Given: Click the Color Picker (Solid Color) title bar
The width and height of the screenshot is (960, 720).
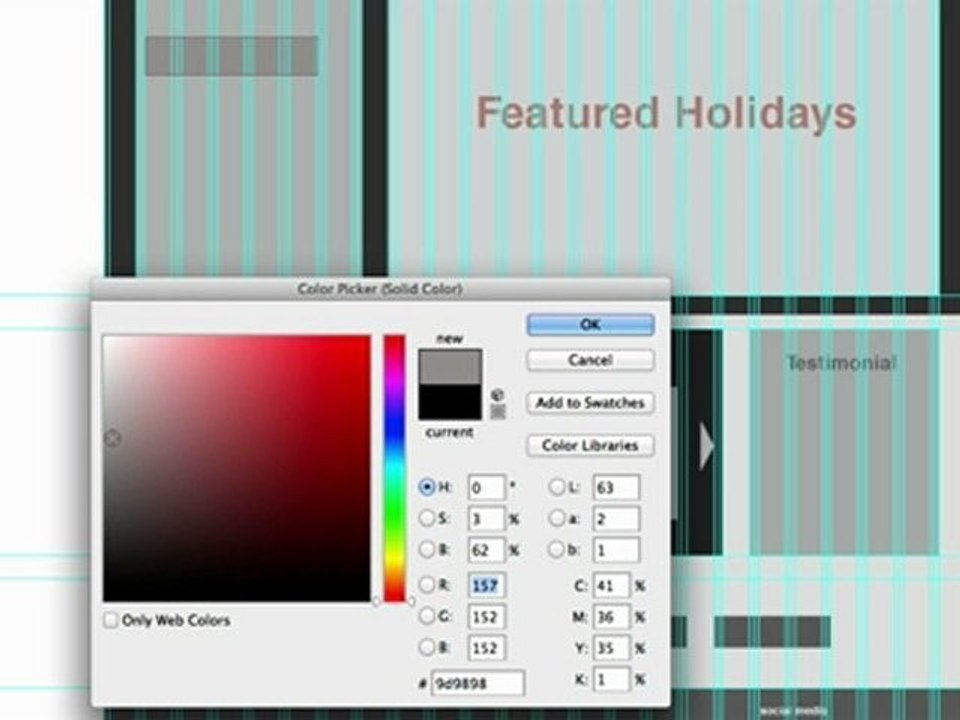Looking at the screenshot, I should coord(380,289).
